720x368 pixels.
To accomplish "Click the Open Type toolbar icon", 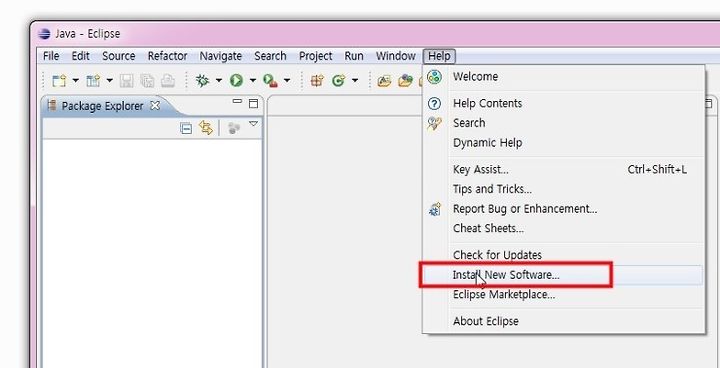I will pos(384,81).
